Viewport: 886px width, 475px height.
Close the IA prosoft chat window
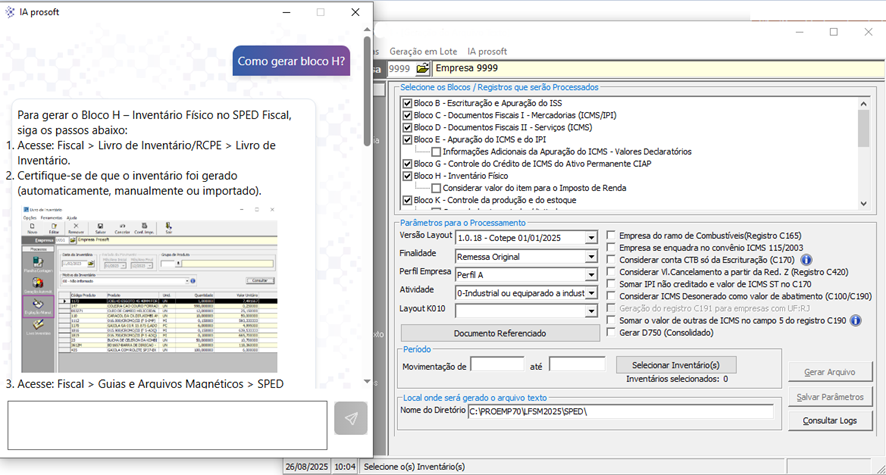point(355,12)
